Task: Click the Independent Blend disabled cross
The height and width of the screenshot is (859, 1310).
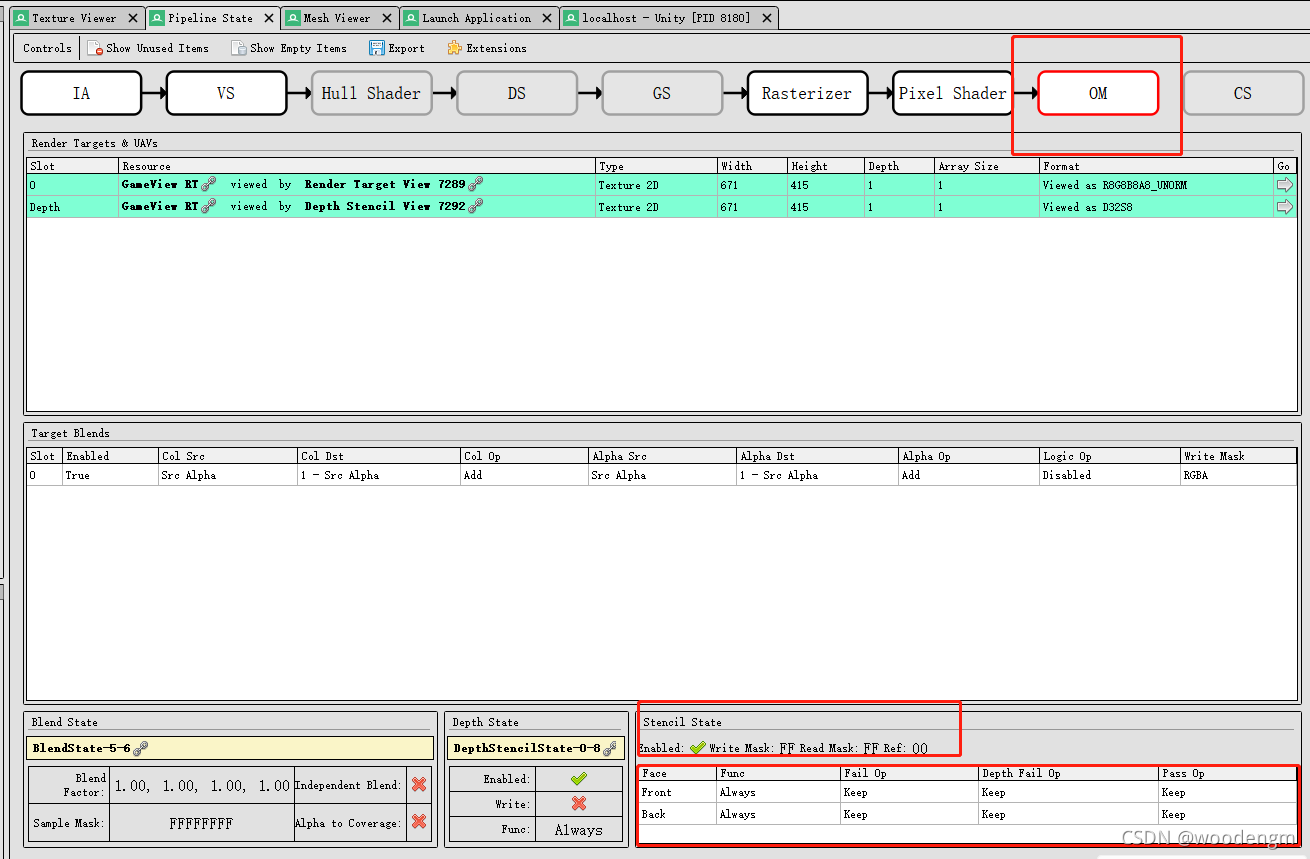Action: 419,785
